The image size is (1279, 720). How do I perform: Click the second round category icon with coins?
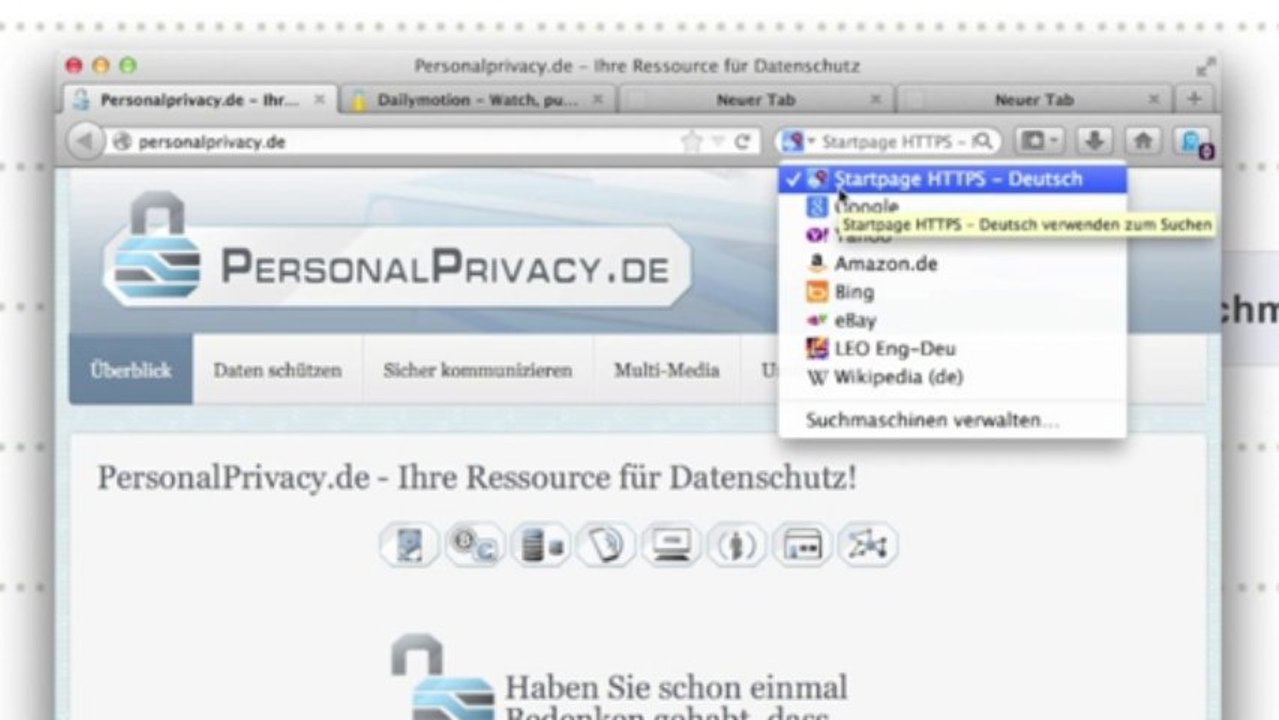[x=474, y=545]
